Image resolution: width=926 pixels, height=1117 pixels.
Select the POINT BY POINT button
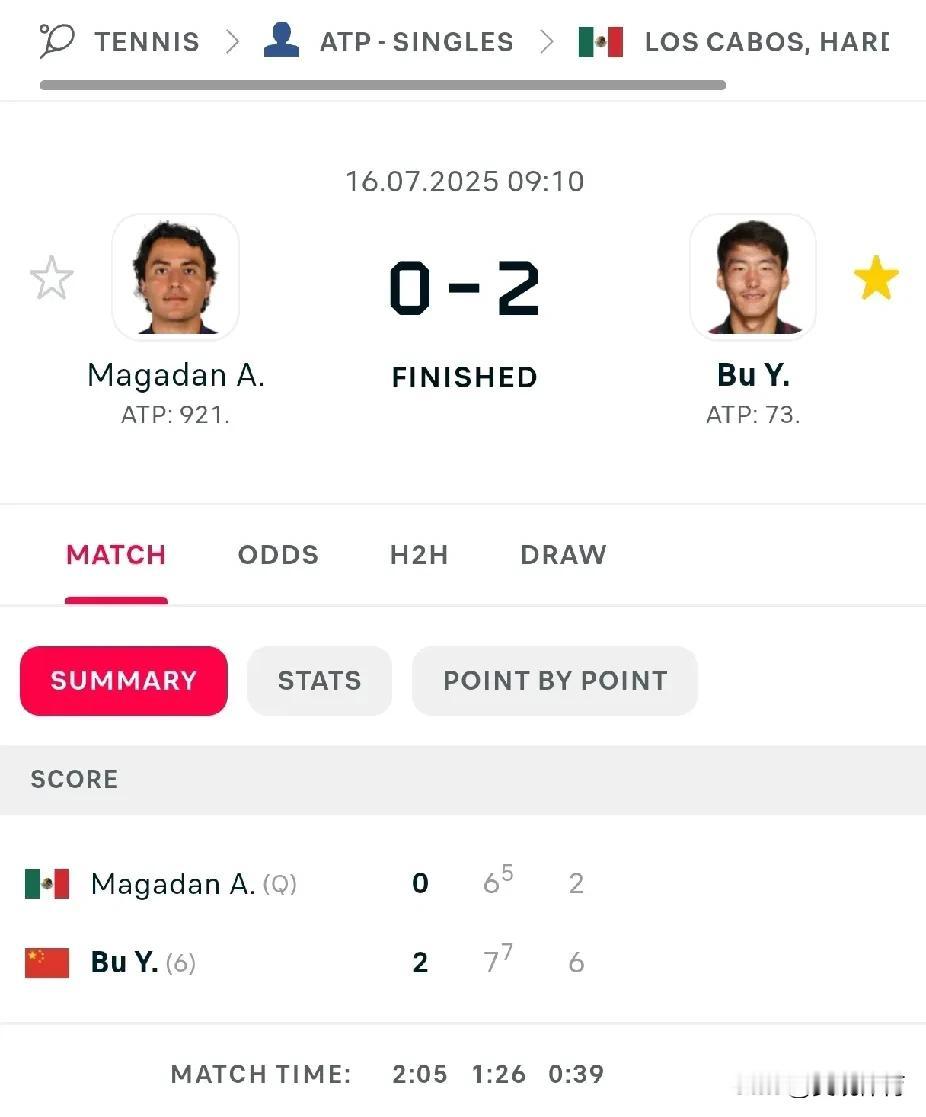point(555,680)
